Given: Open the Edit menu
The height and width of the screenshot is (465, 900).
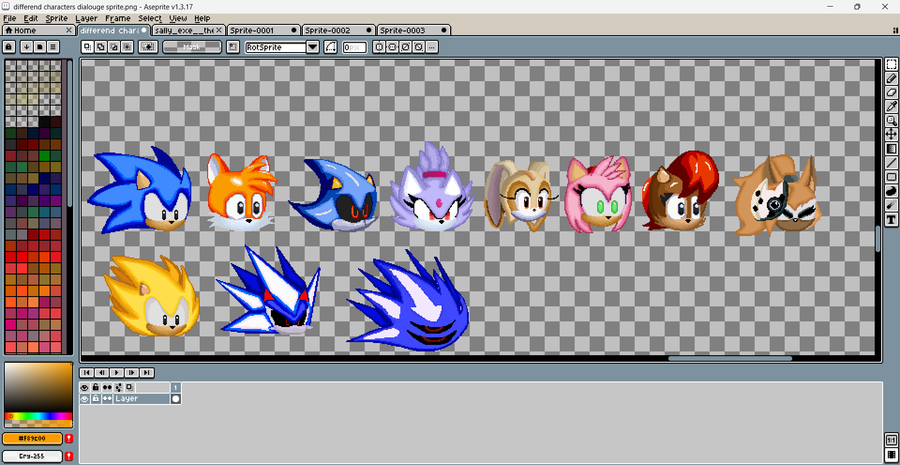Looking at the screenshot, I should point(30,18).
